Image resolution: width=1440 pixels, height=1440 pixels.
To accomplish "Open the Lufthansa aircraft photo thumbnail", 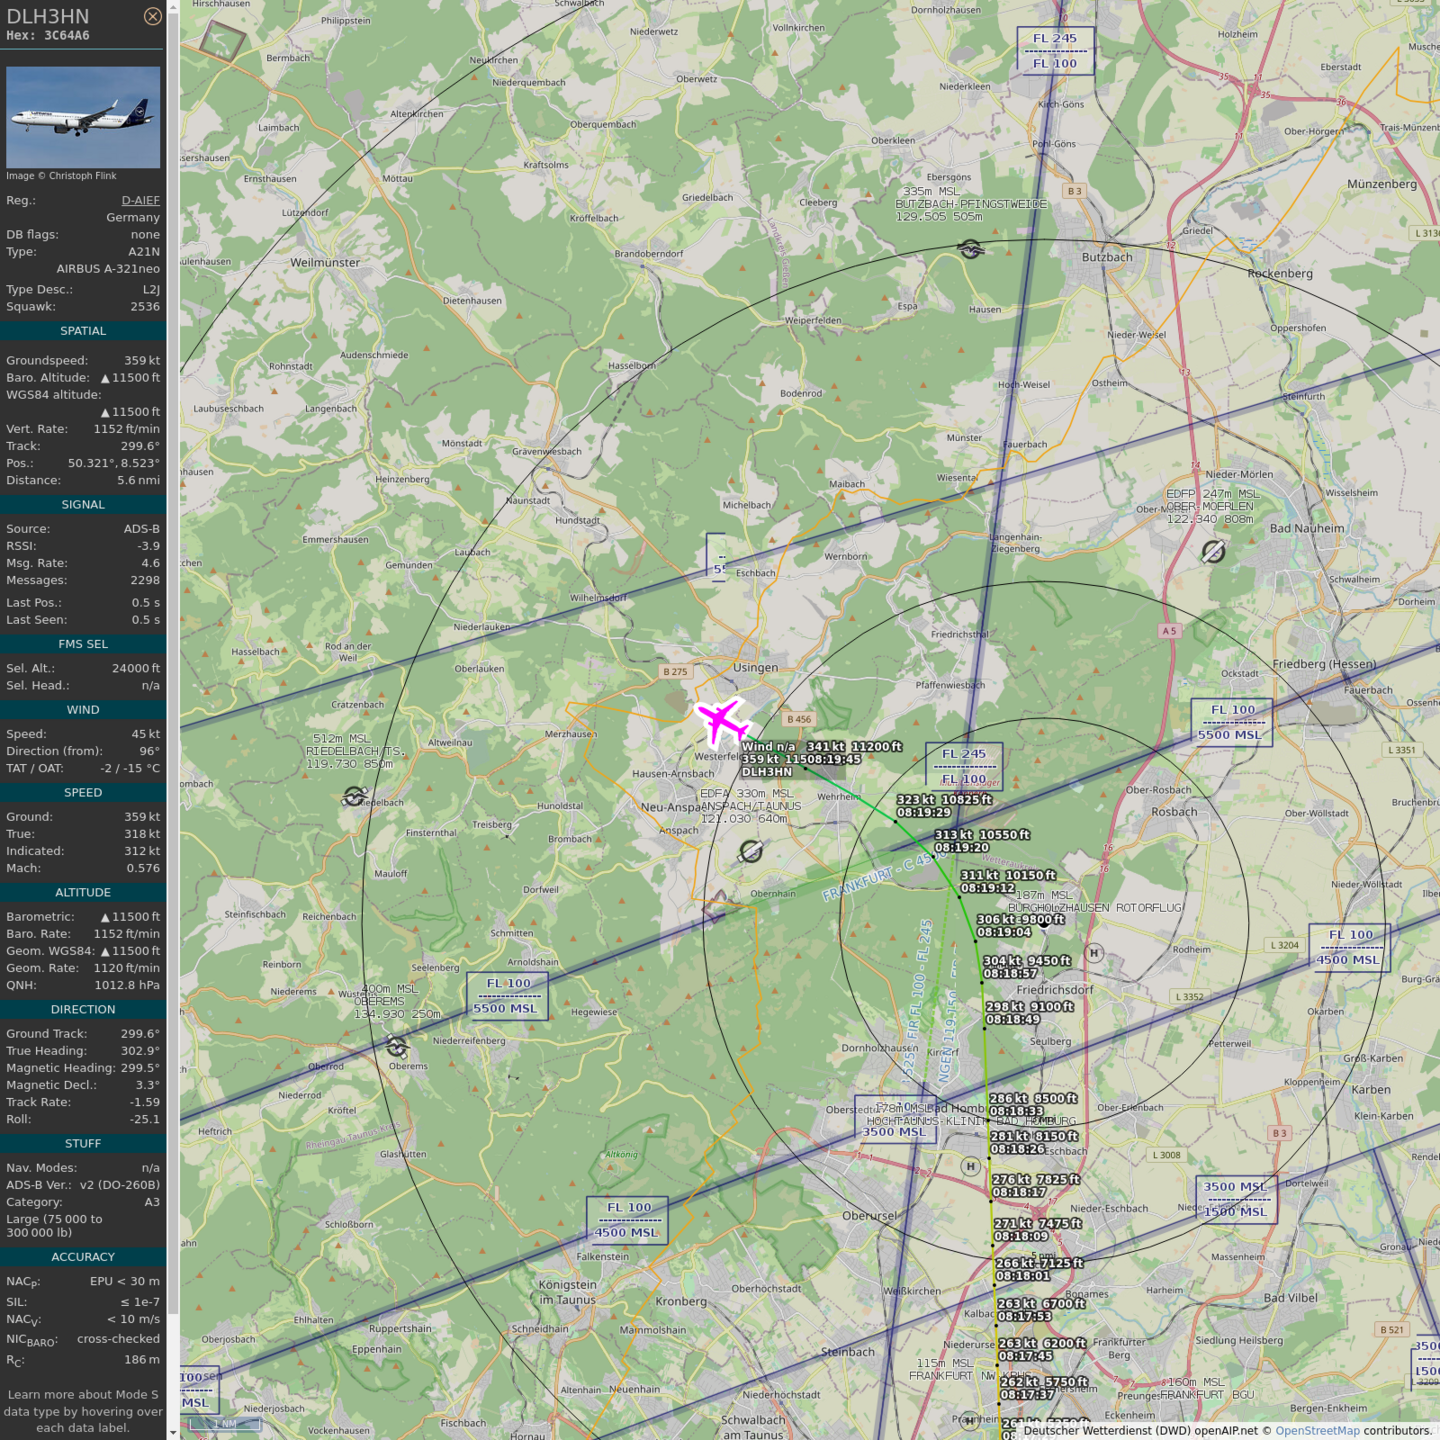I will [x=83, y=117].
